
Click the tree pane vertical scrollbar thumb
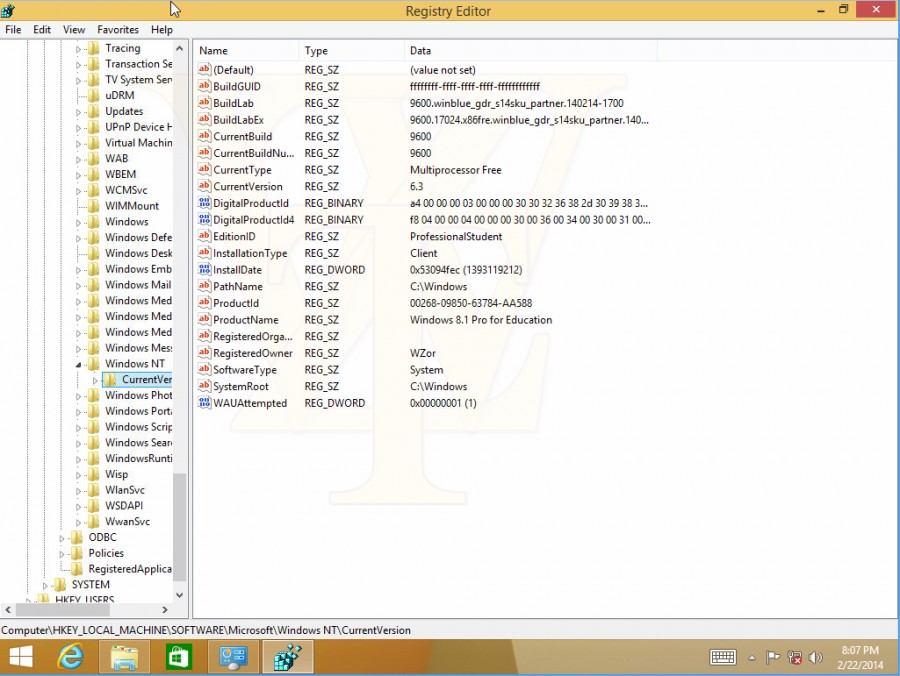[x=179, y=527]
